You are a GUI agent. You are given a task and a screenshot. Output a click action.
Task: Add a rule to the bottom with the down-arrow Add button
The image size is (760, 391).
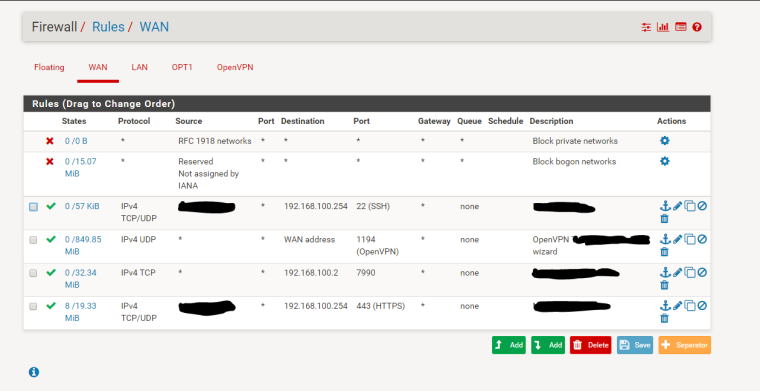click(x=548, y=345)
